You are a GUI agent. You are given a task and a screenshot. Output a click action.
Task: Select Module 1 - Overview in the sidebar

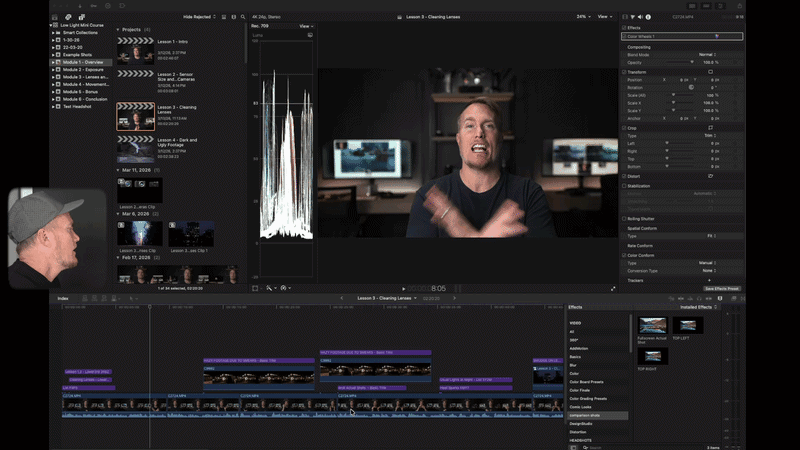(82, 62)
